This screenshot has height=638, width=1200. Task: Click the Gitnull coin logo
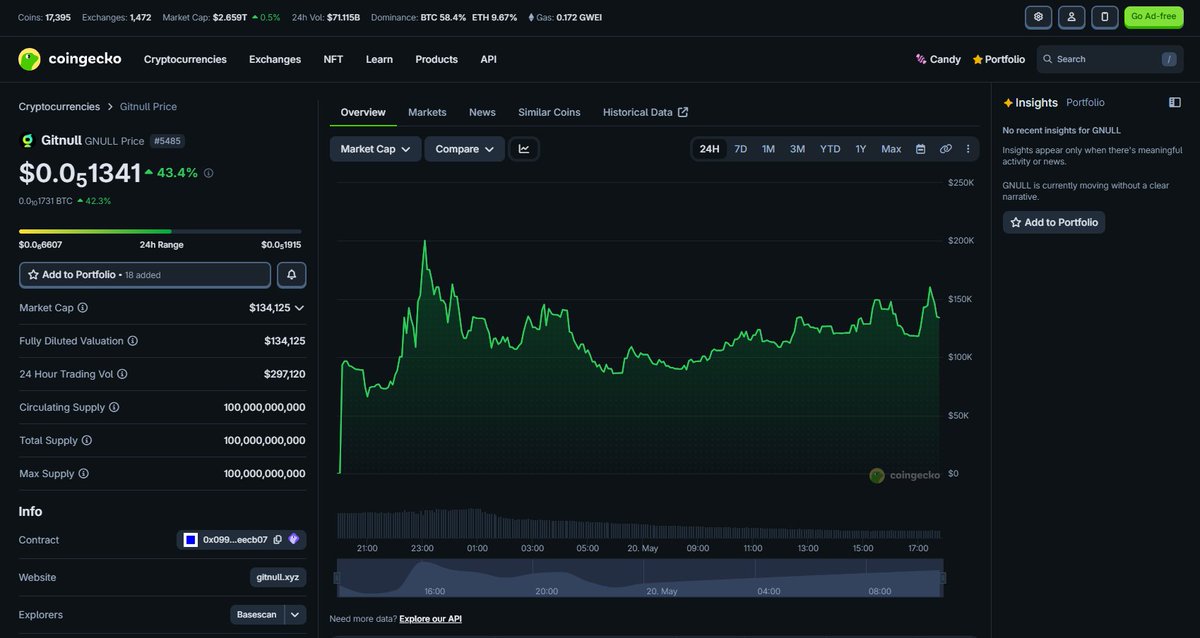[x=28, y=140]
